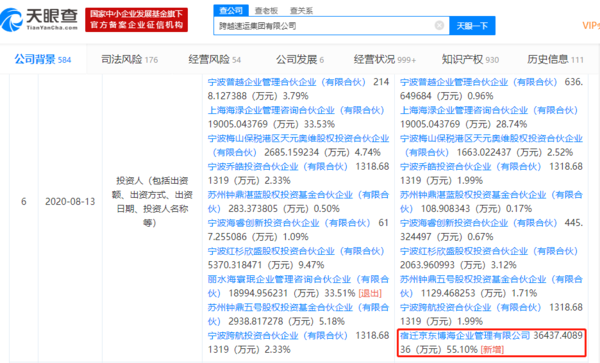Select the row number 6 cell
The height and width of the screenshot is (363, 600).
pyautogui.click(x=24, y=202)
